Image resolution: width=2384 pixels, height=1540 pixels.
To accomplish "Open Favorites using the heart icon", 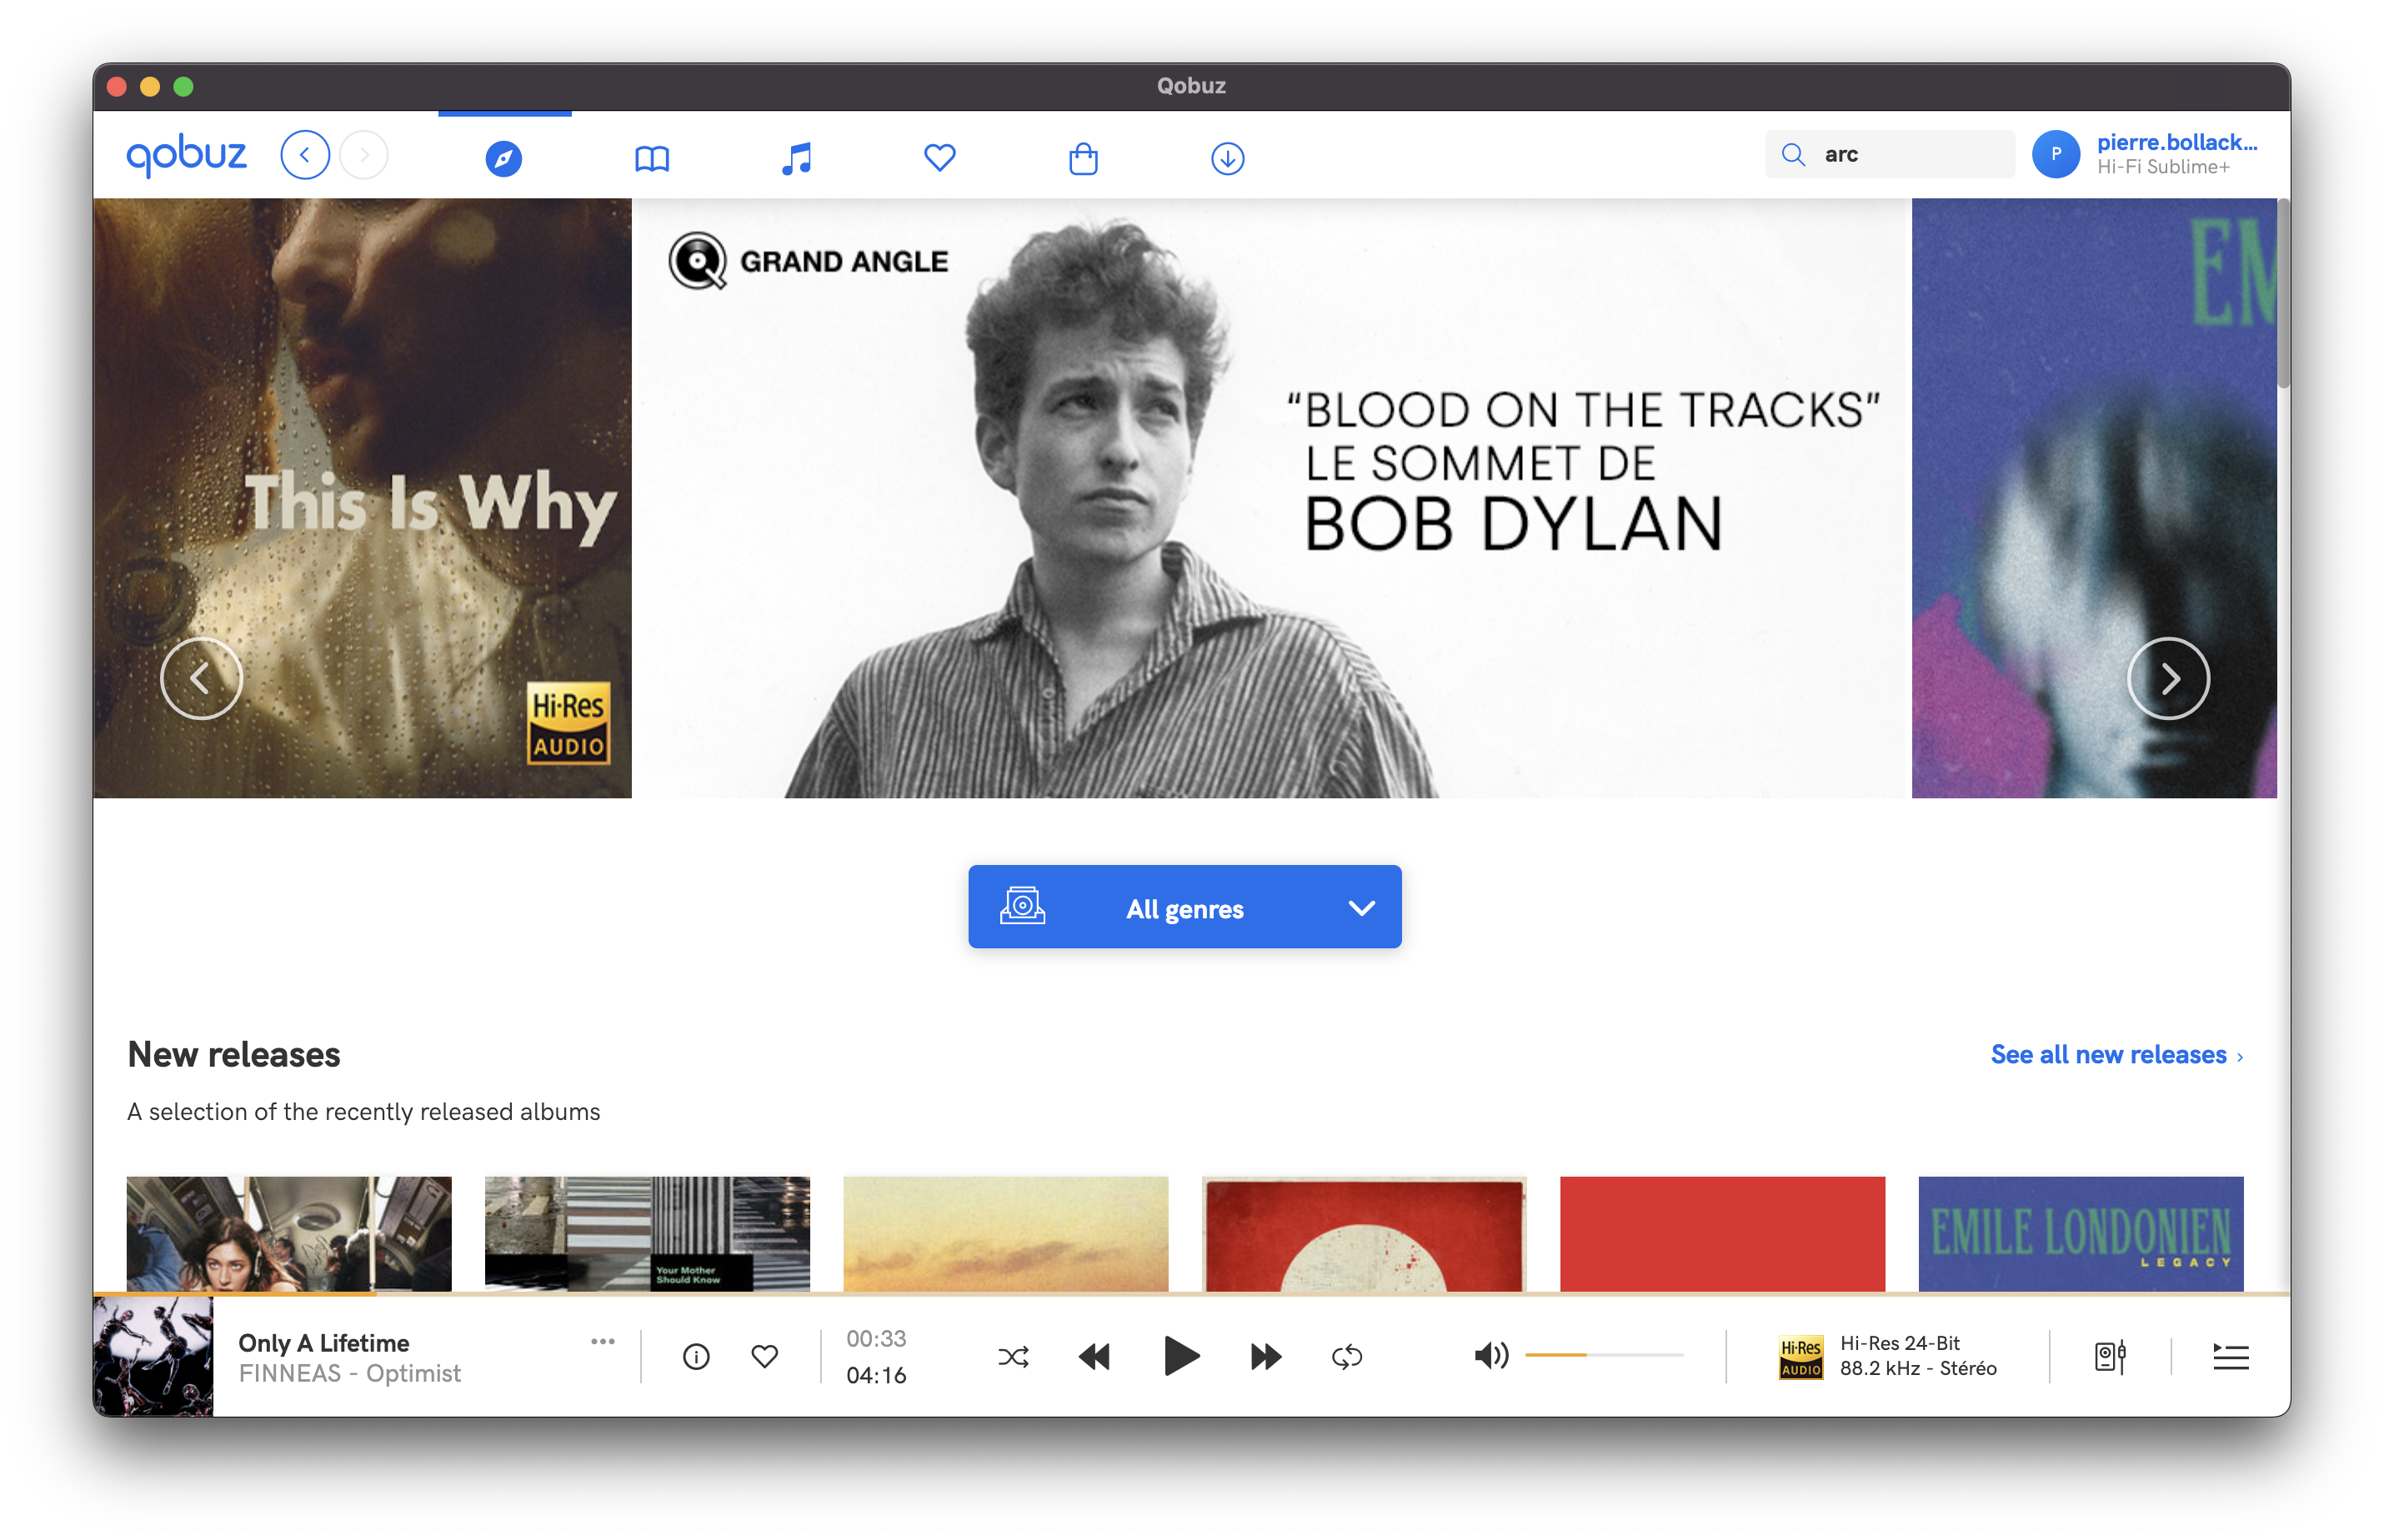I will click(x=939, y=157).
